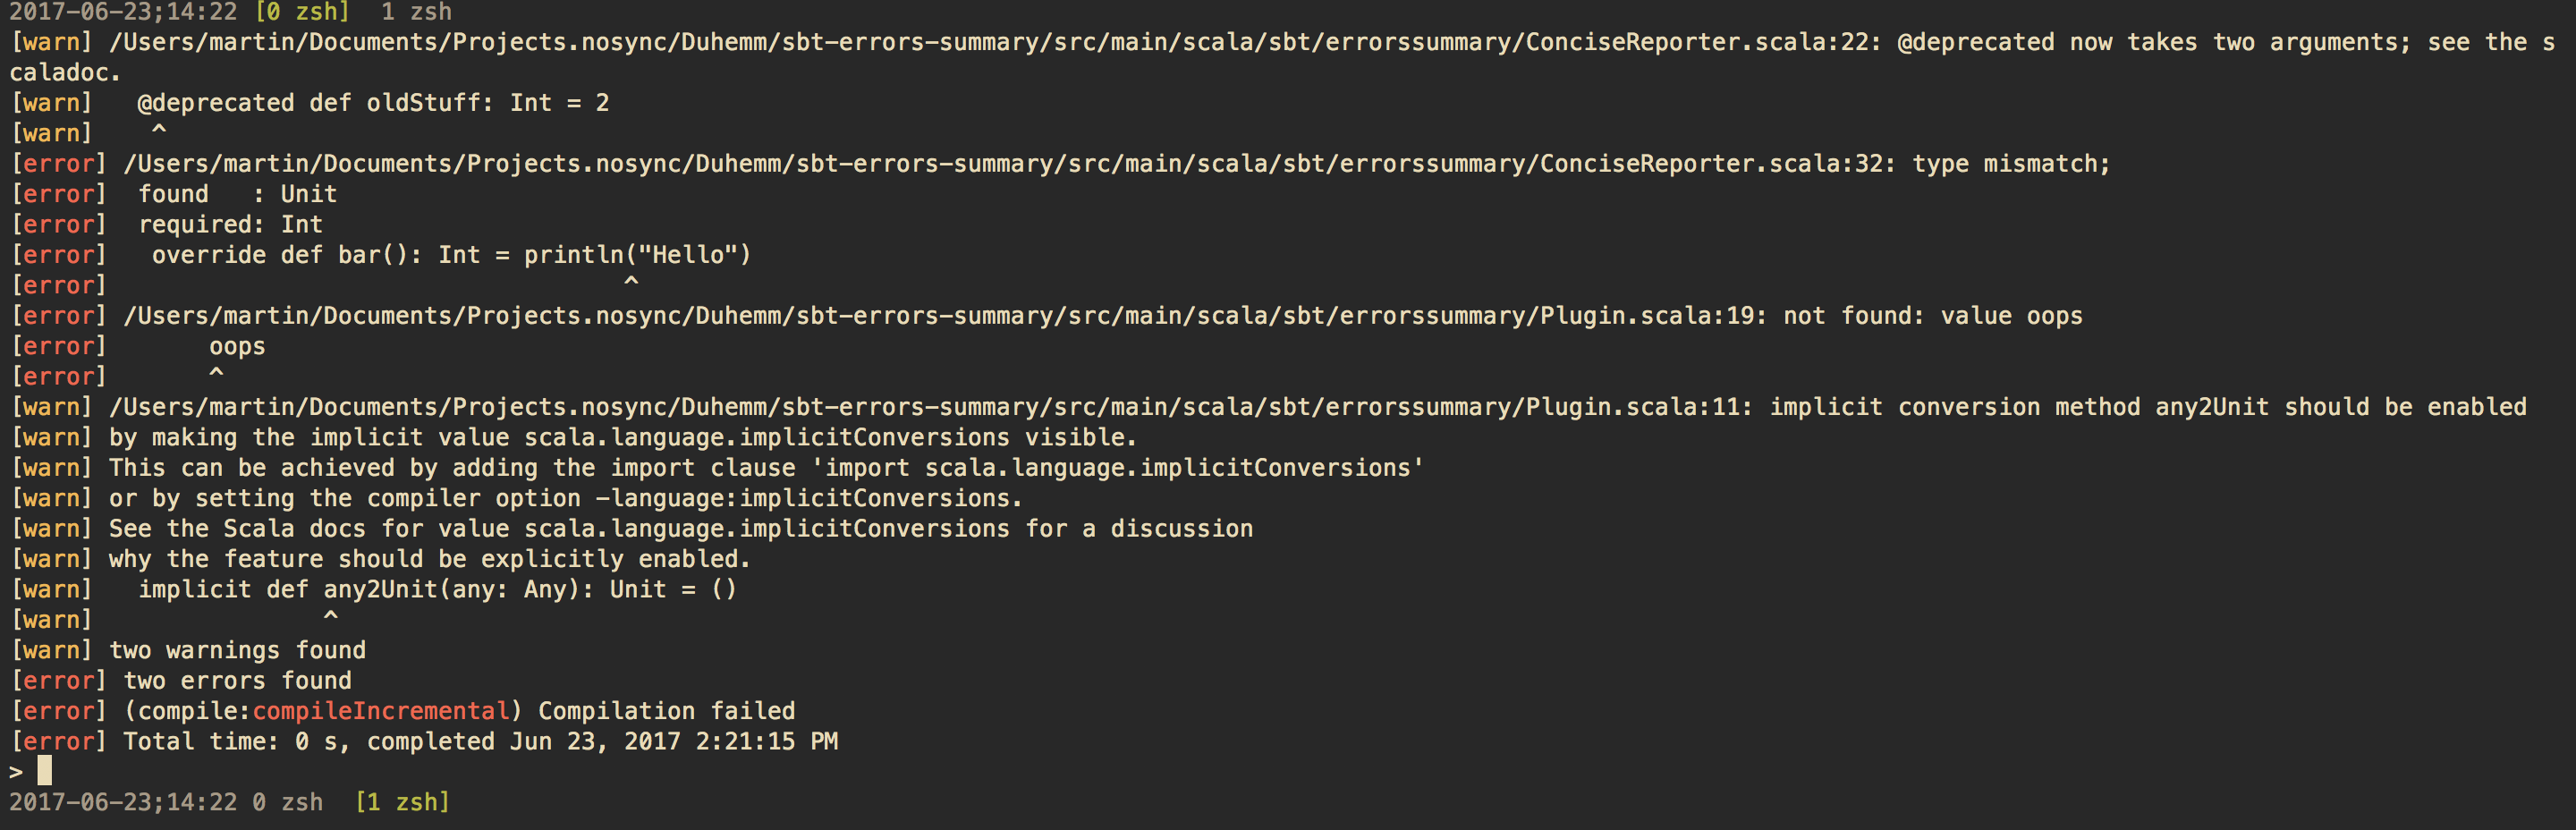Image resolution: width=2576 pixels, height=830 pixels.
Task: Select the '[0 zsh]' tab in top status bar
Action: click(302, 12)
